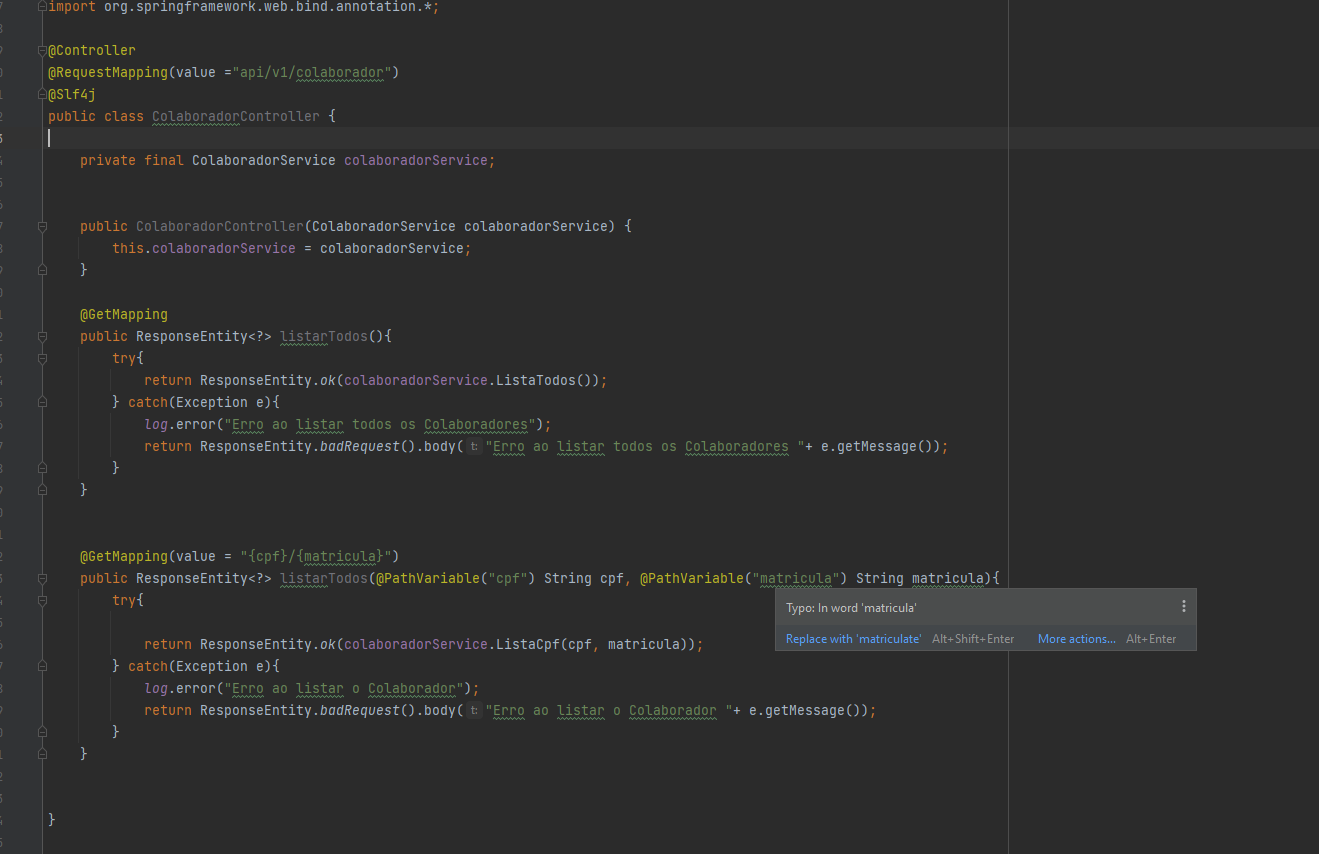Fold the try block containing ListaTodos()

42,358
